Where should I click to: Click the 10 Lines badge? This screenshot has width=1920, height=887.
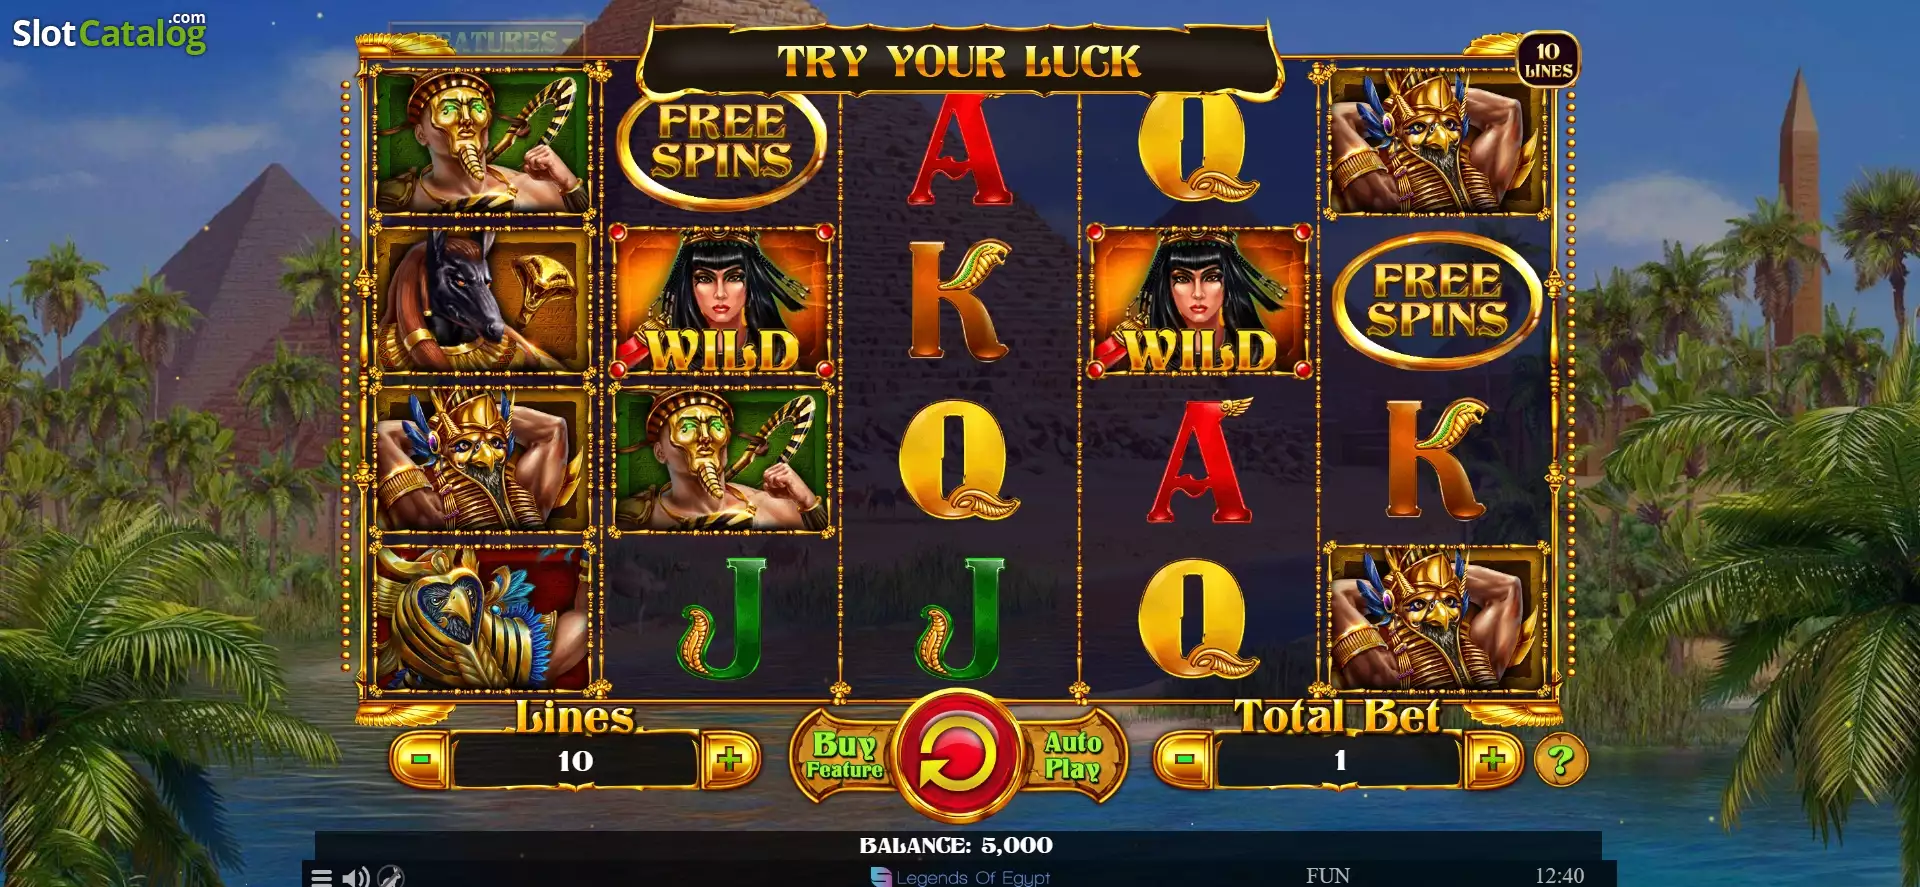coord(1548,60)
